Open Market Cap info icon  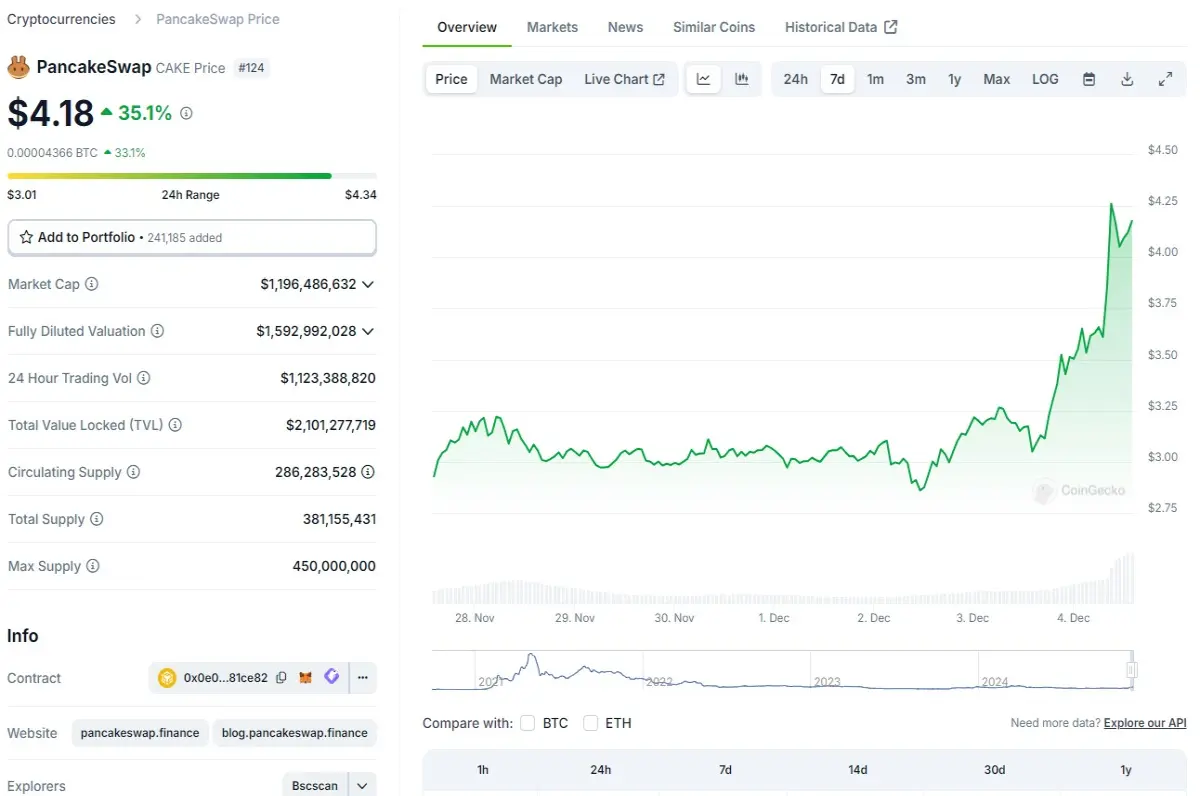[x=92, y=284]
